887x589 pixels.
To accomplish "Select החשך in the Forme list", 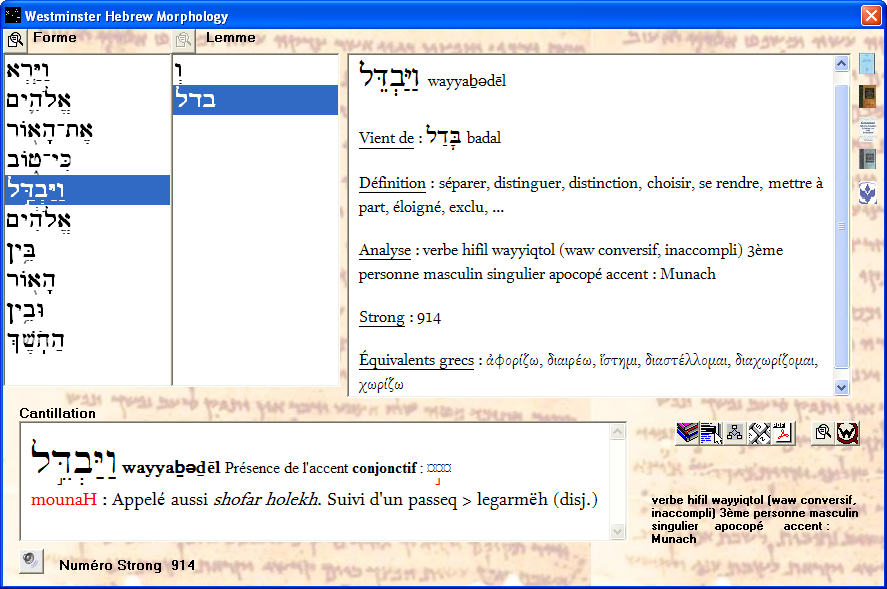I will (87, 340).
